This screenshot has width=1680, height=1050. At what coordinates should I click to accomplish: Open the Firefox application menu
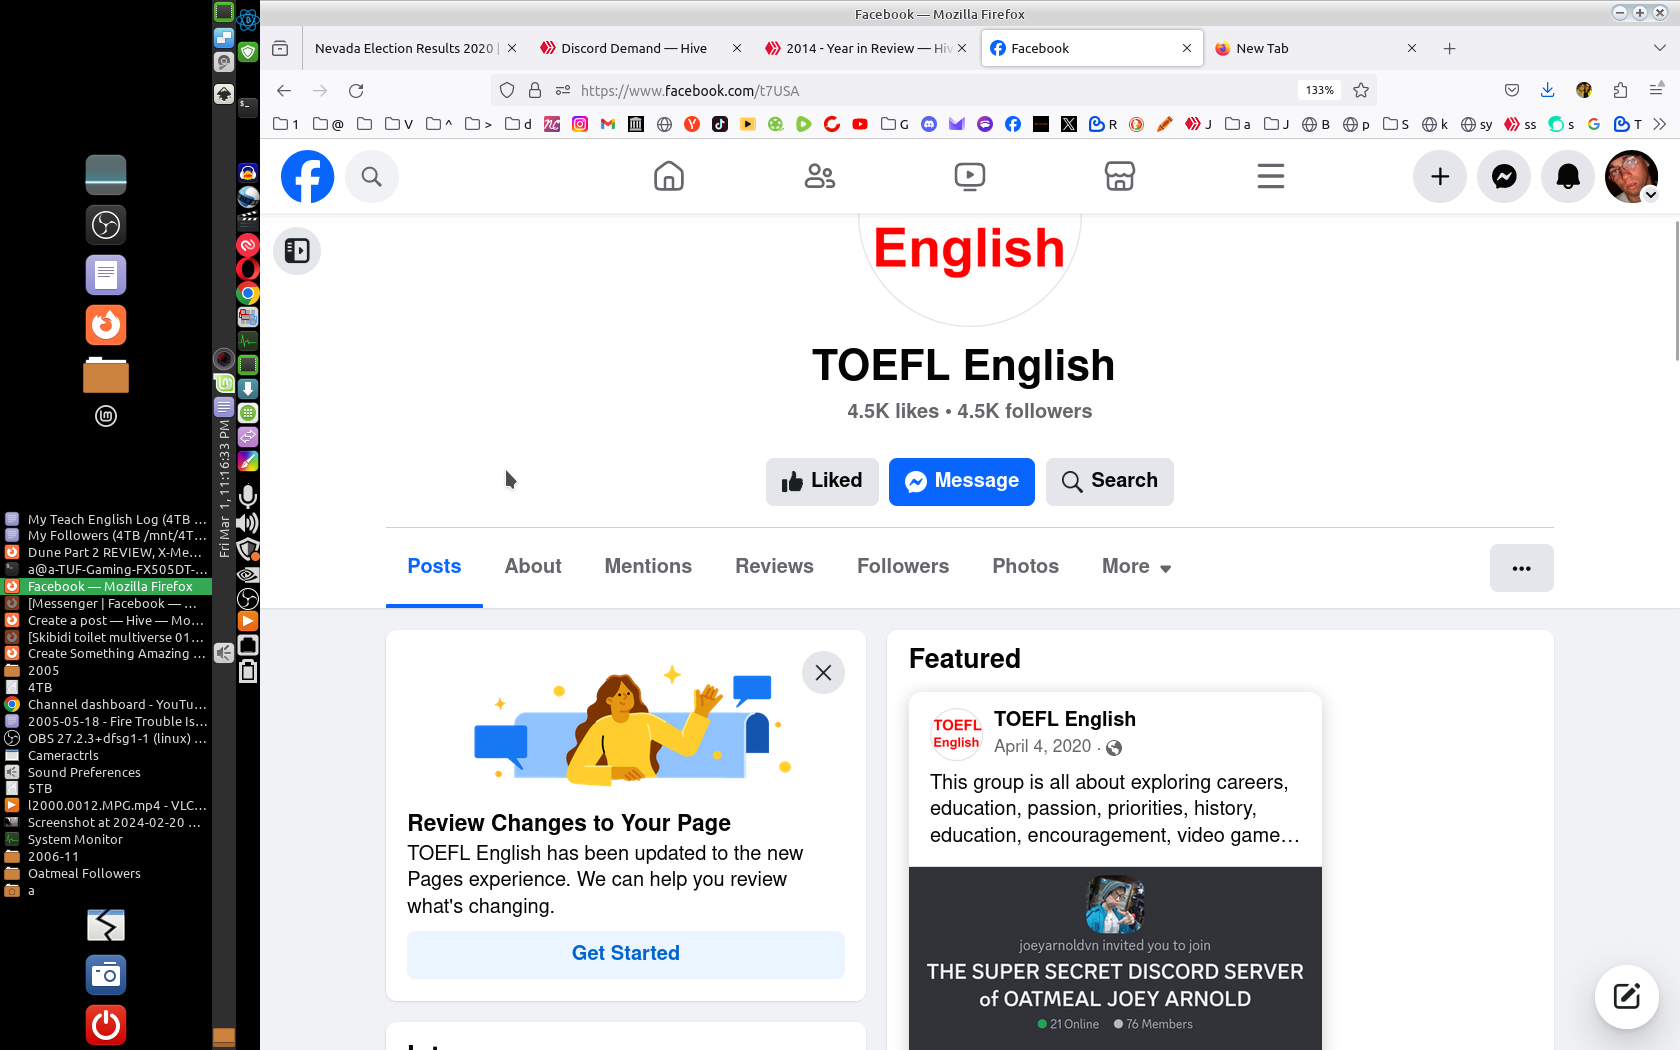tap(1656, 90)
